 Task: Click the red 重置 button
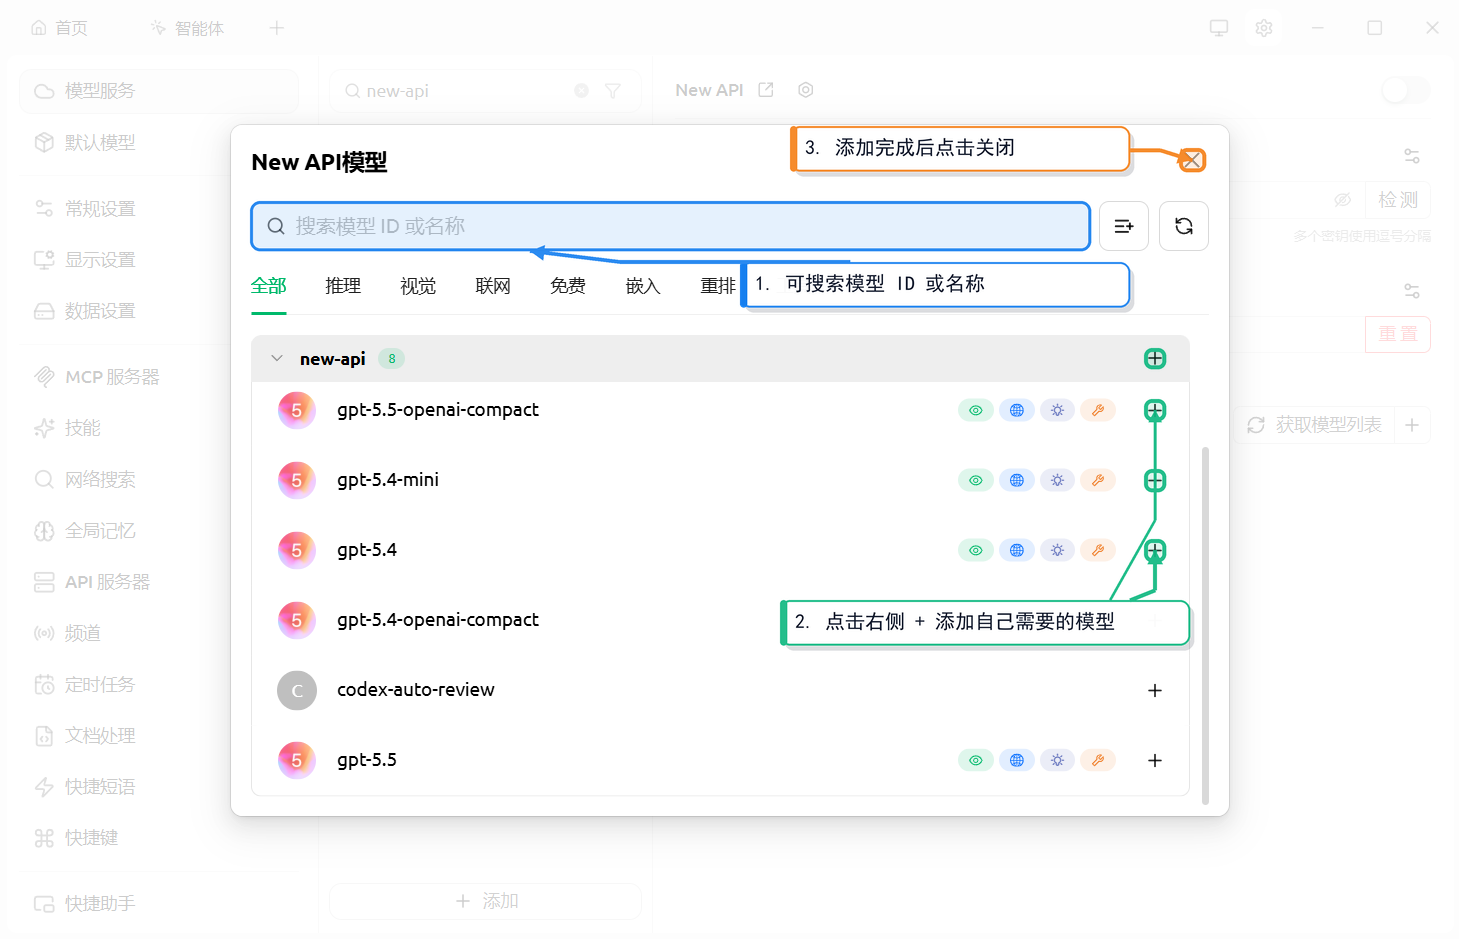pos(1398,334)
